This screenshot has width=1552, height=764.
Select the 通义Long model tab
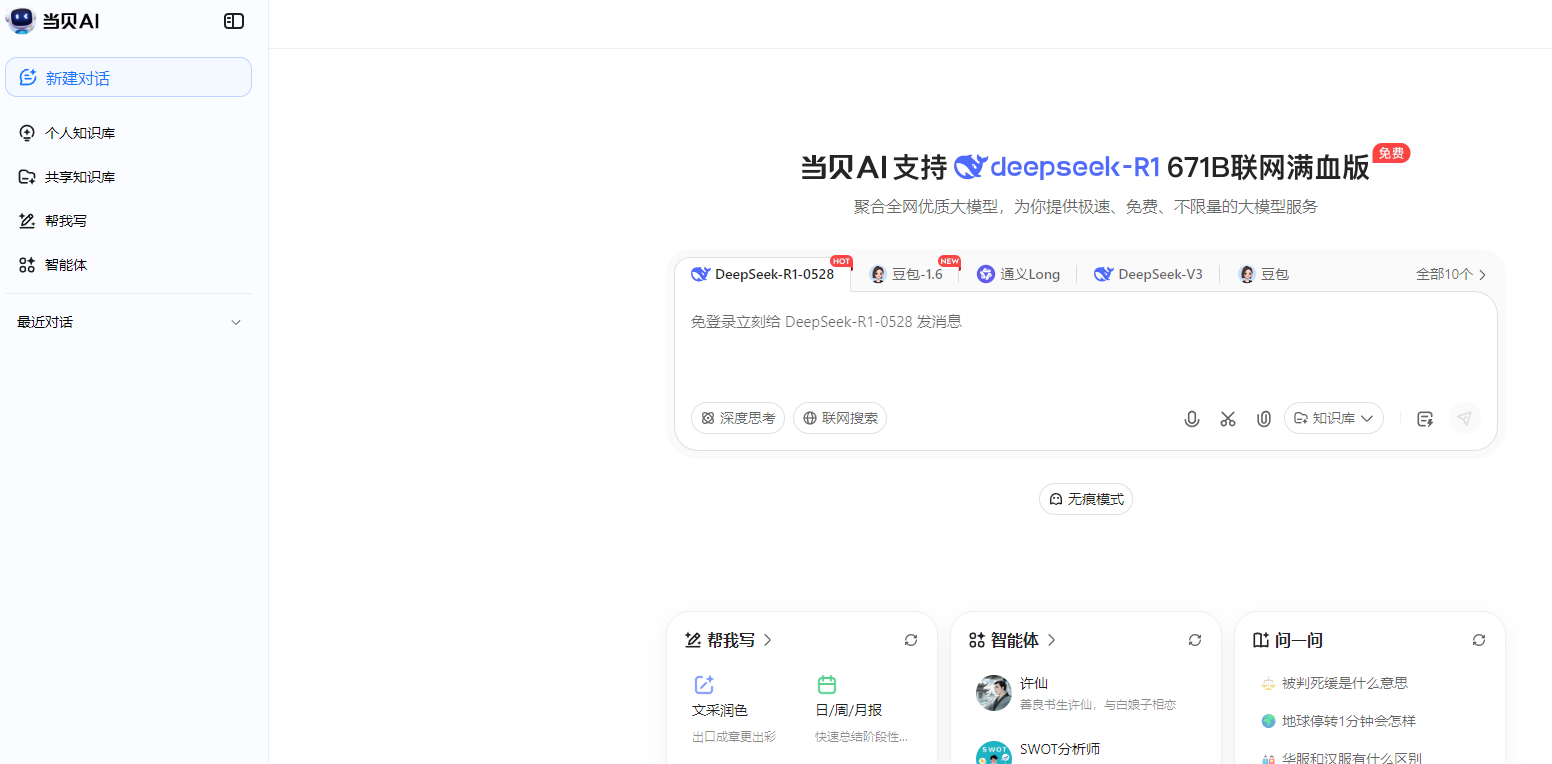[x=1018, y=274]
